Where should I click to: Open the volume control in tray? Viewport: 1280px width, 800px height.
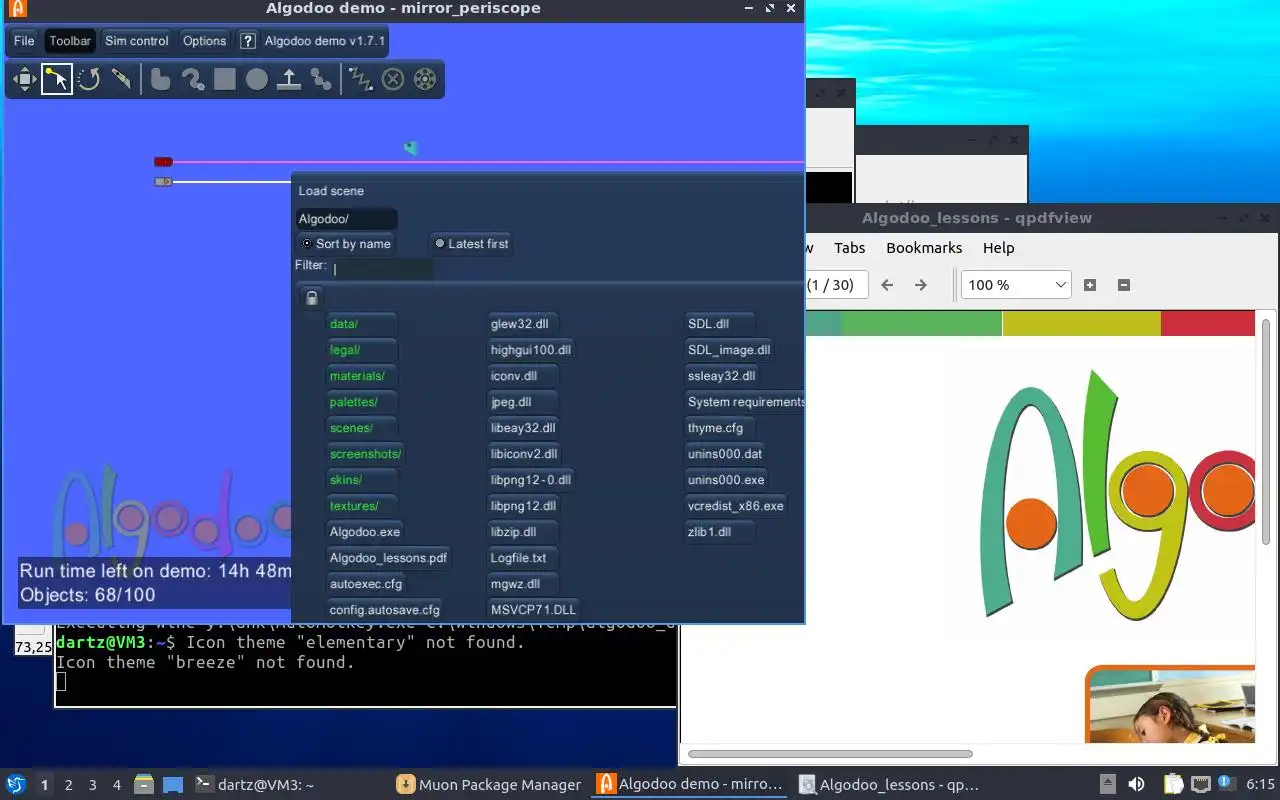[1136, 784]
